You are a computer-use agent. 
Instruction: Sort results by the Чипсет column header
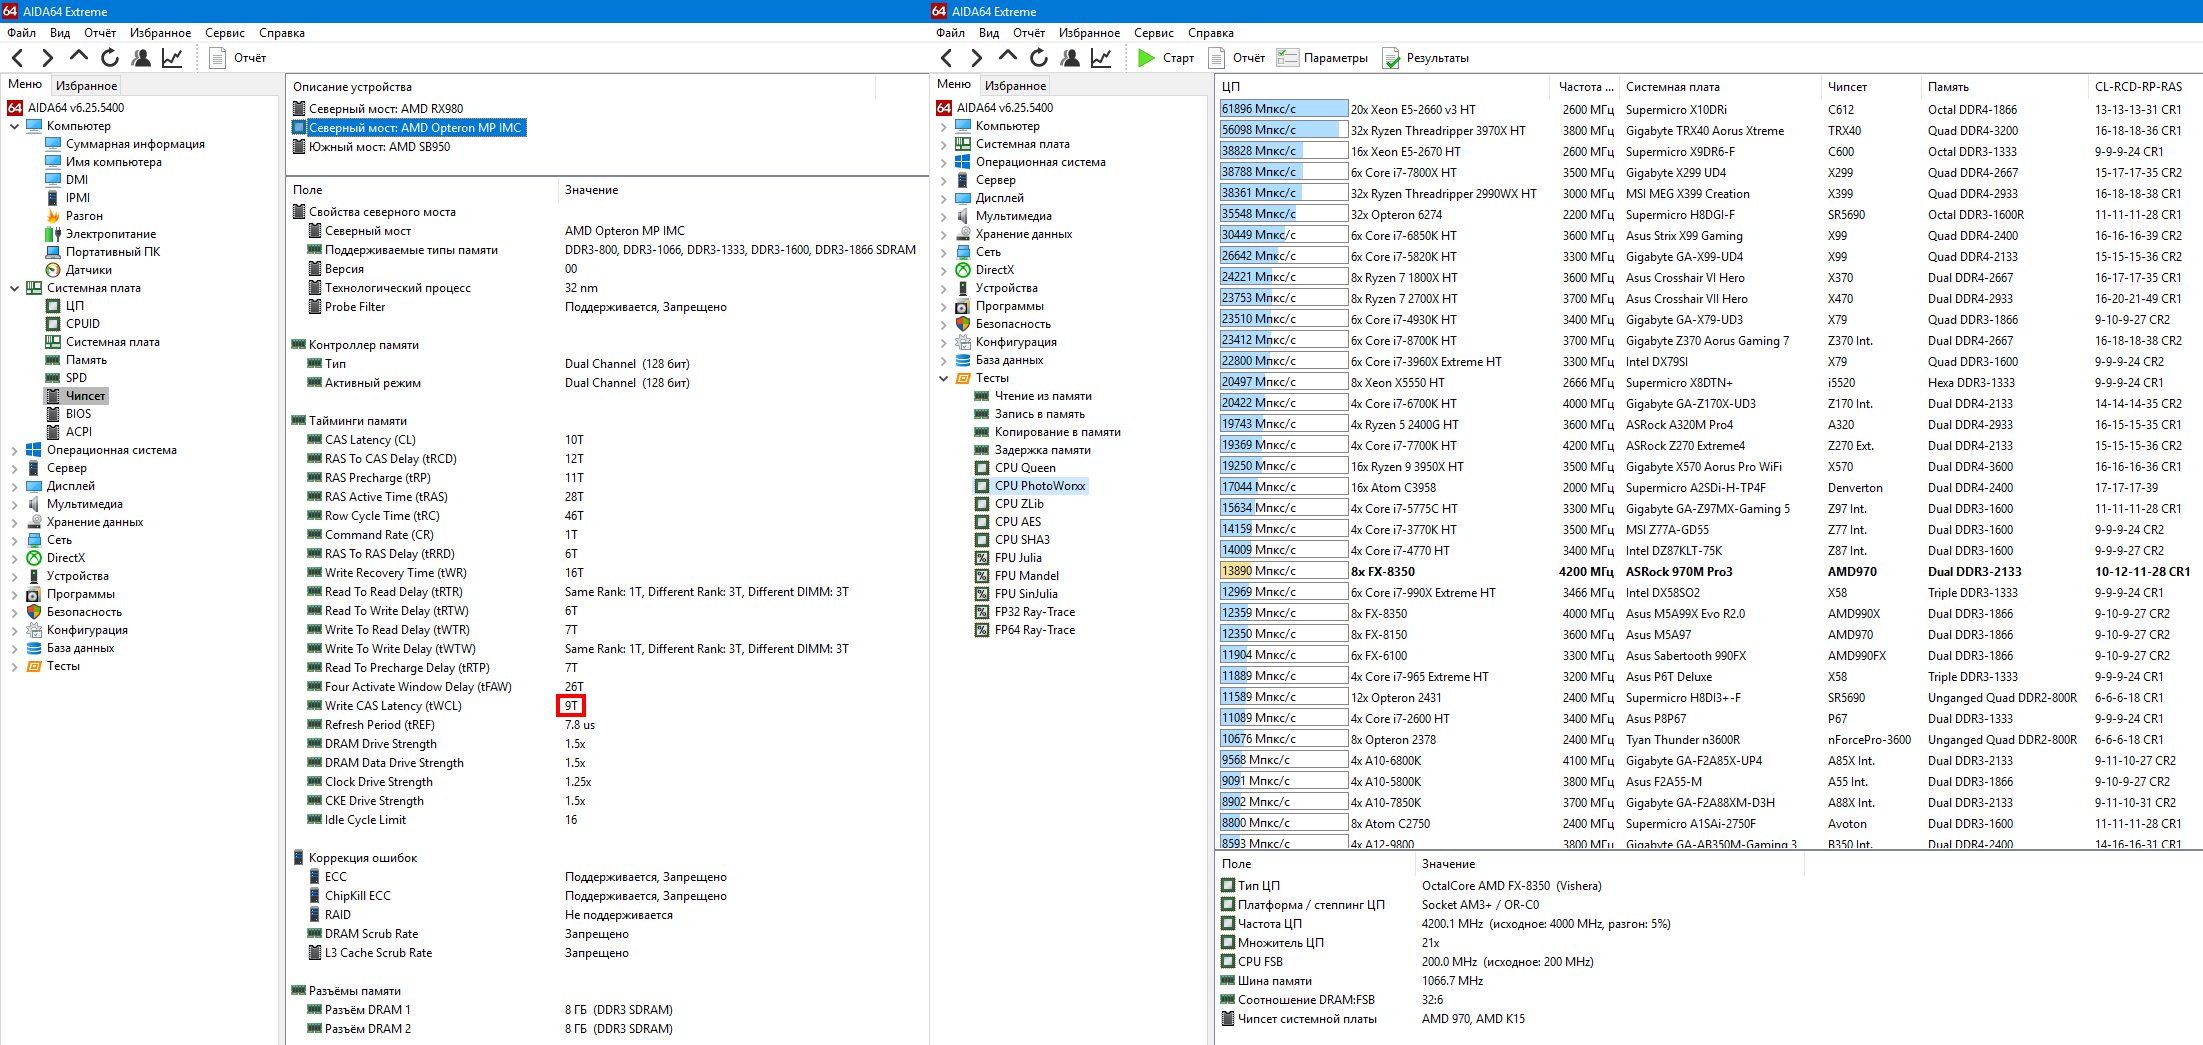click(1869, 87)
